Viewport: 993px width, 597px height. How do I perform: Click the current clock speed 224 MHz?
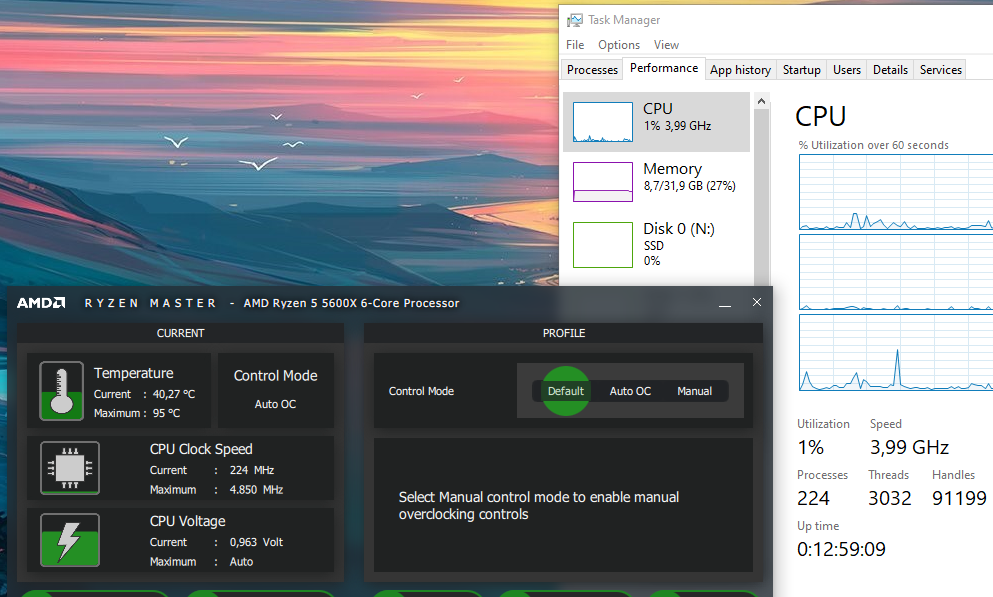click(x=252, y=470)
